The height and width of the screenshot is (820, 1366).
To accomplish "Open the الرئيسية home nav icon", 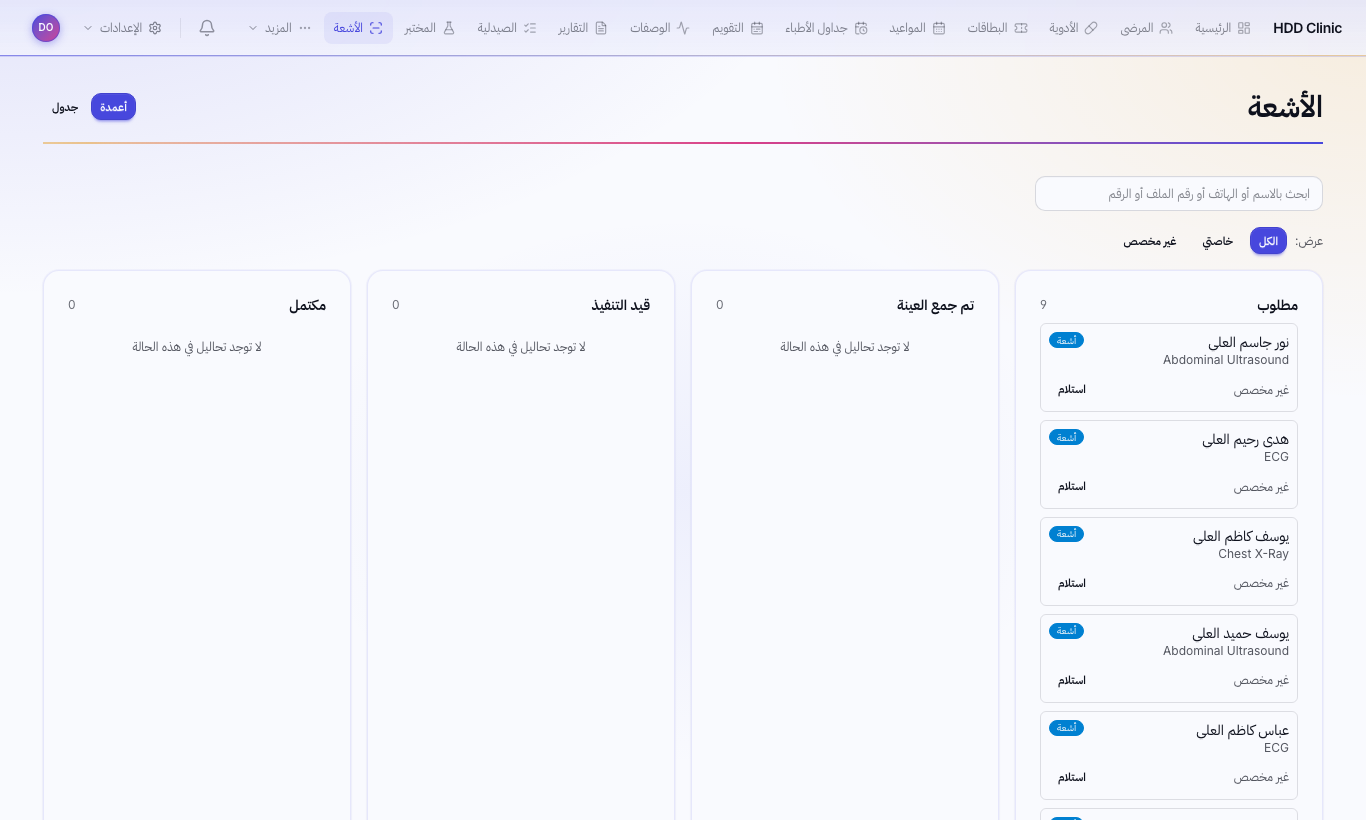I will tap(1244, 28).
